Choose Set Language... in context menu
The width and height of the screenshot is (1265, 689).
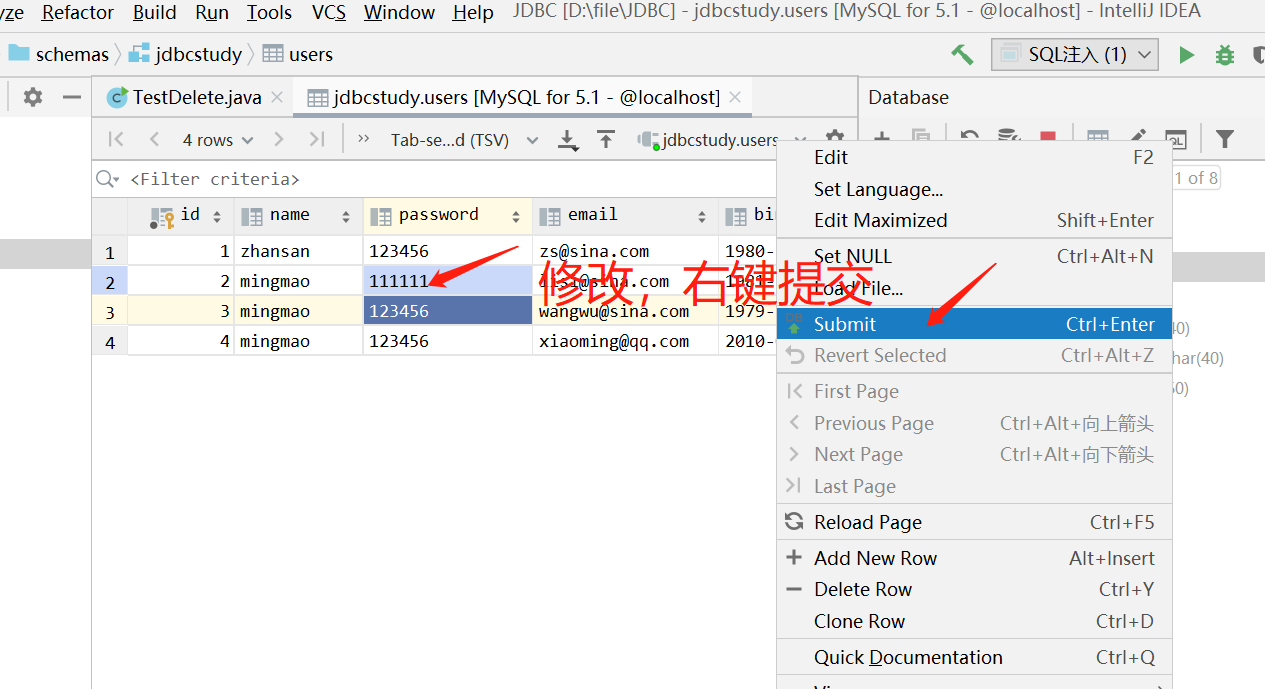point(974,189)
